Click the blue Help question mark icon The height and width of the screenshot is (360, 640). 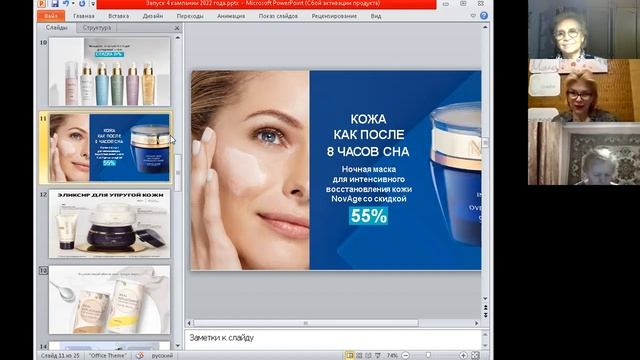484,16
